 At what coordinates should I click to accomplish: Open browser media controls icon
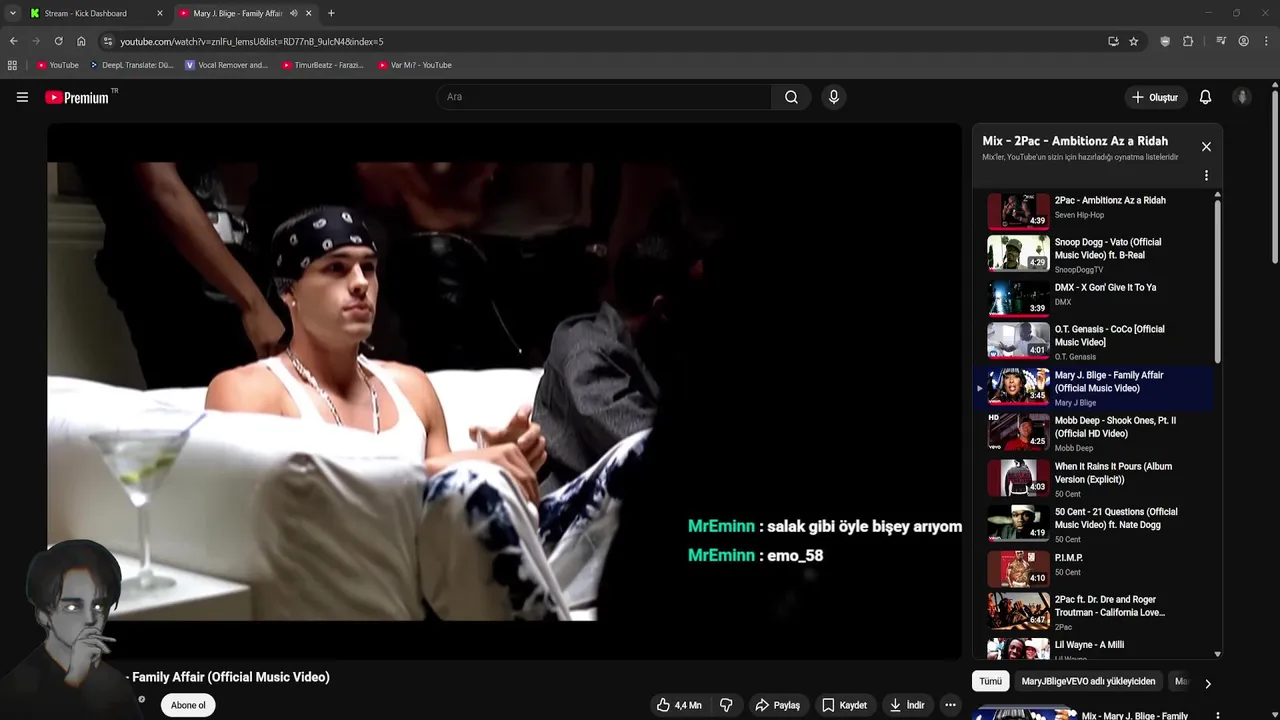(x=1221, y=41)
